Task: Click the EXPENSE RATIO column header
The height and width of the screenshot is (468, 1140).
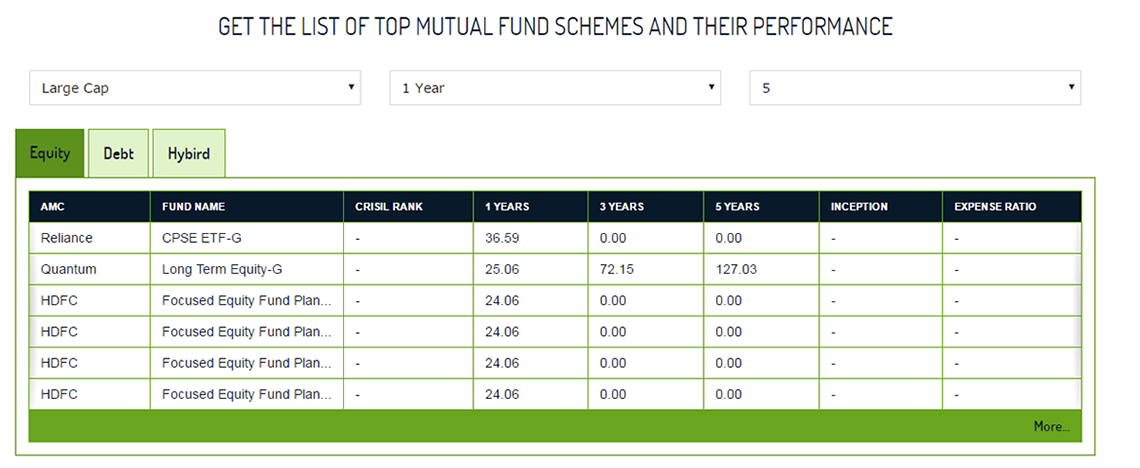Action: [995, 207]
